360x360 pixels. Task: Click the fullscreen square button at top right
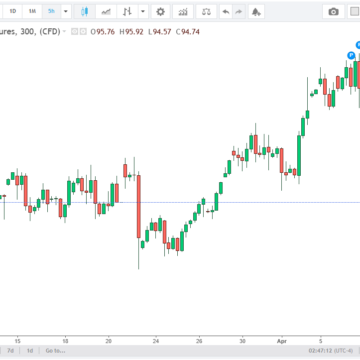(x=354, y=12)
